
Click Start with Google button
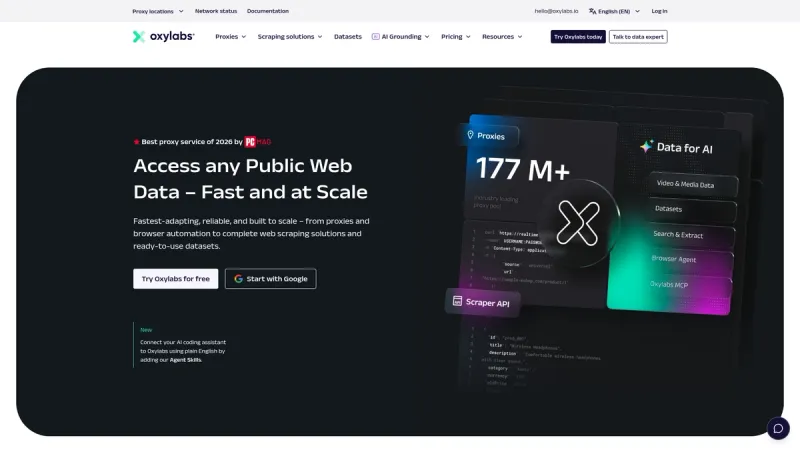click(x=270, y=279)
